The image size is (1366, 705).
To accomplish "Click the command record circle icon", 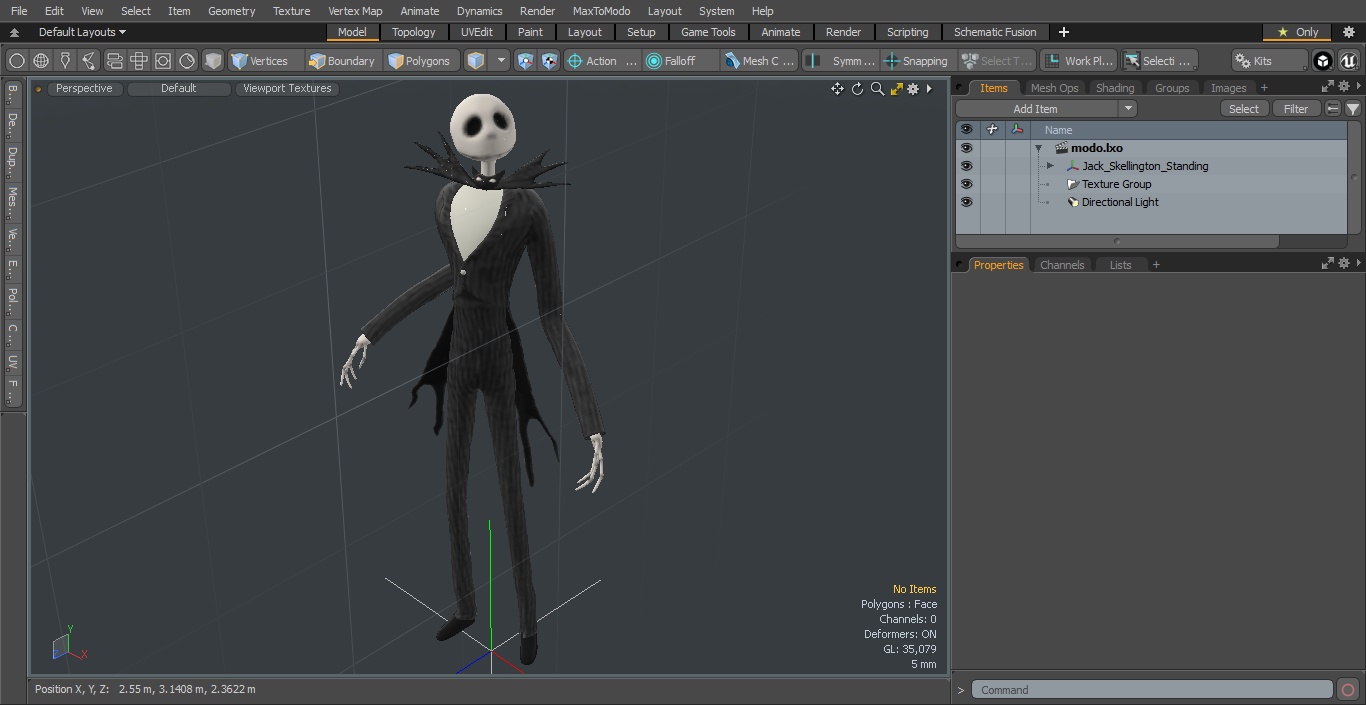I will (x=1347, y=690).
